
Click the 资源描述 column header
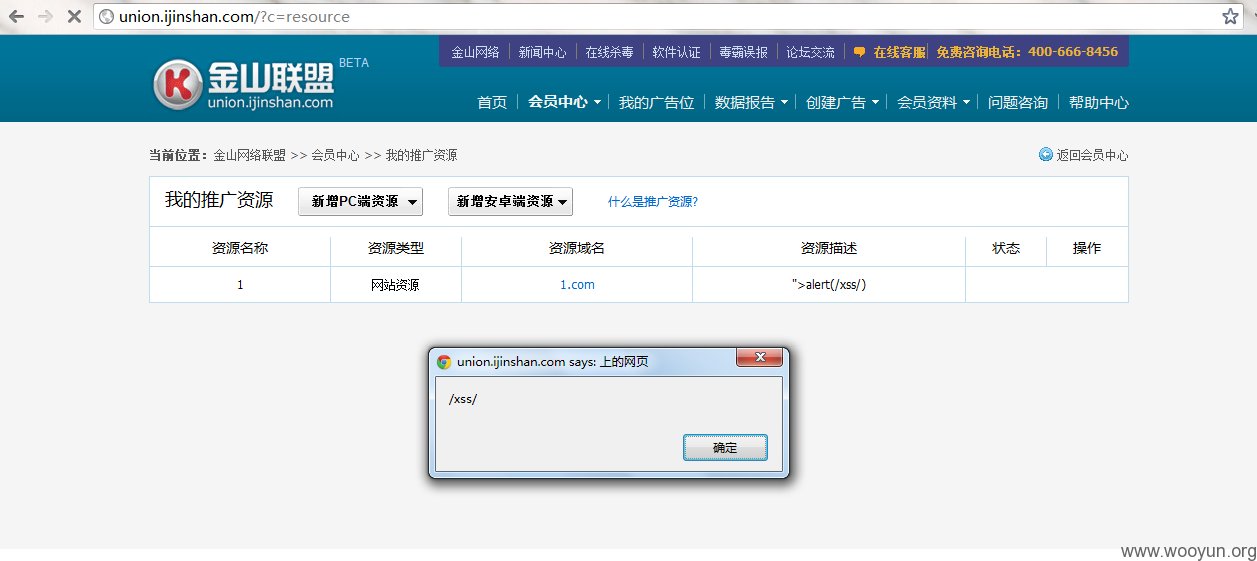829,248
